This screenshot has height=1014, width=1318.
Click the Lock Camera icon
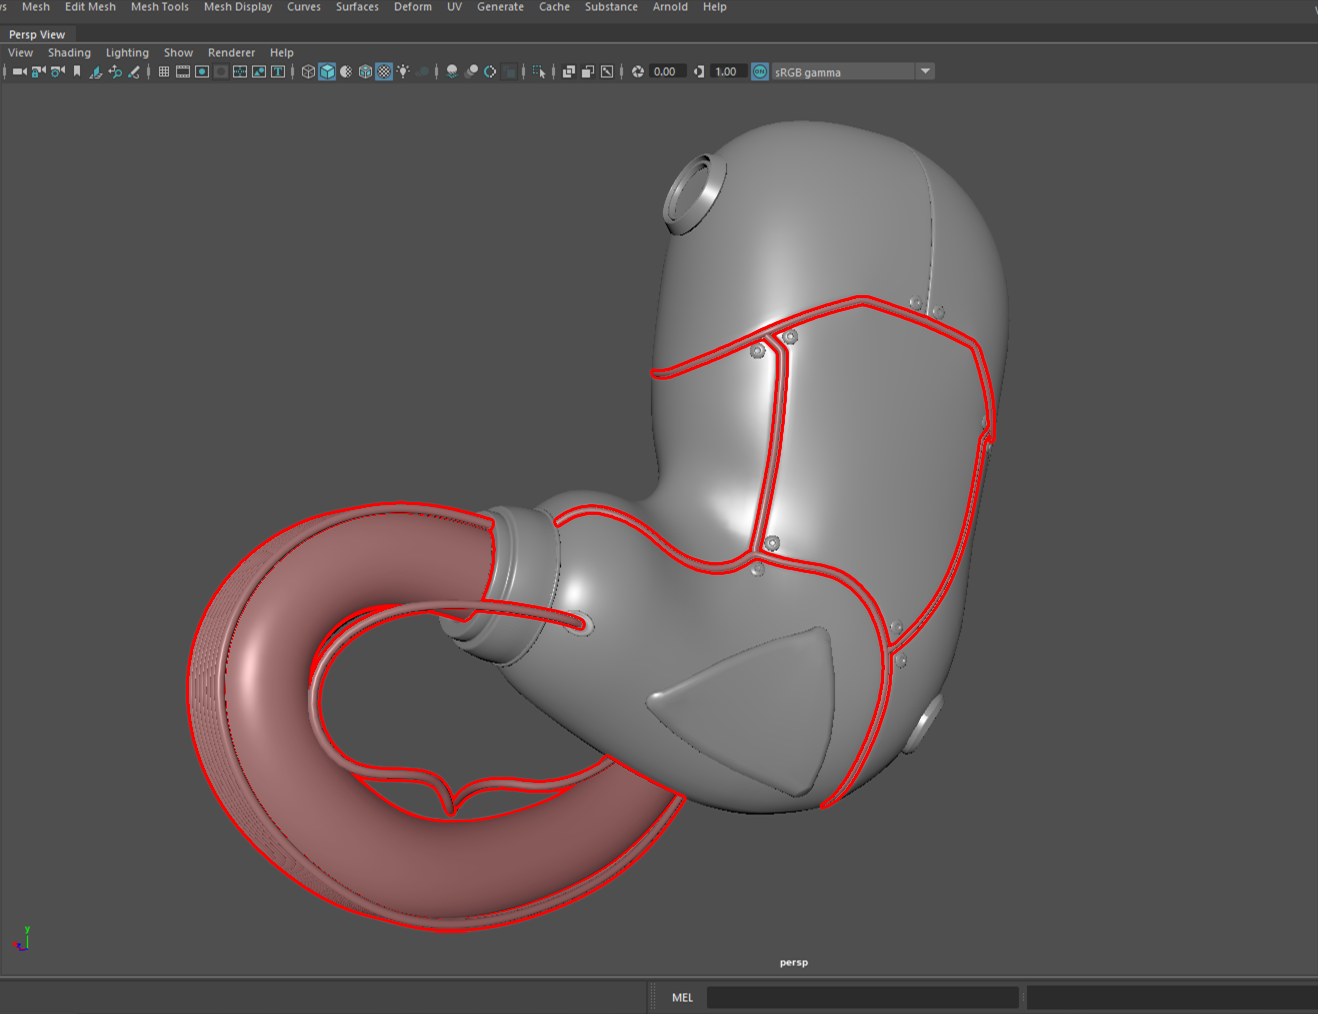point(38,72)
